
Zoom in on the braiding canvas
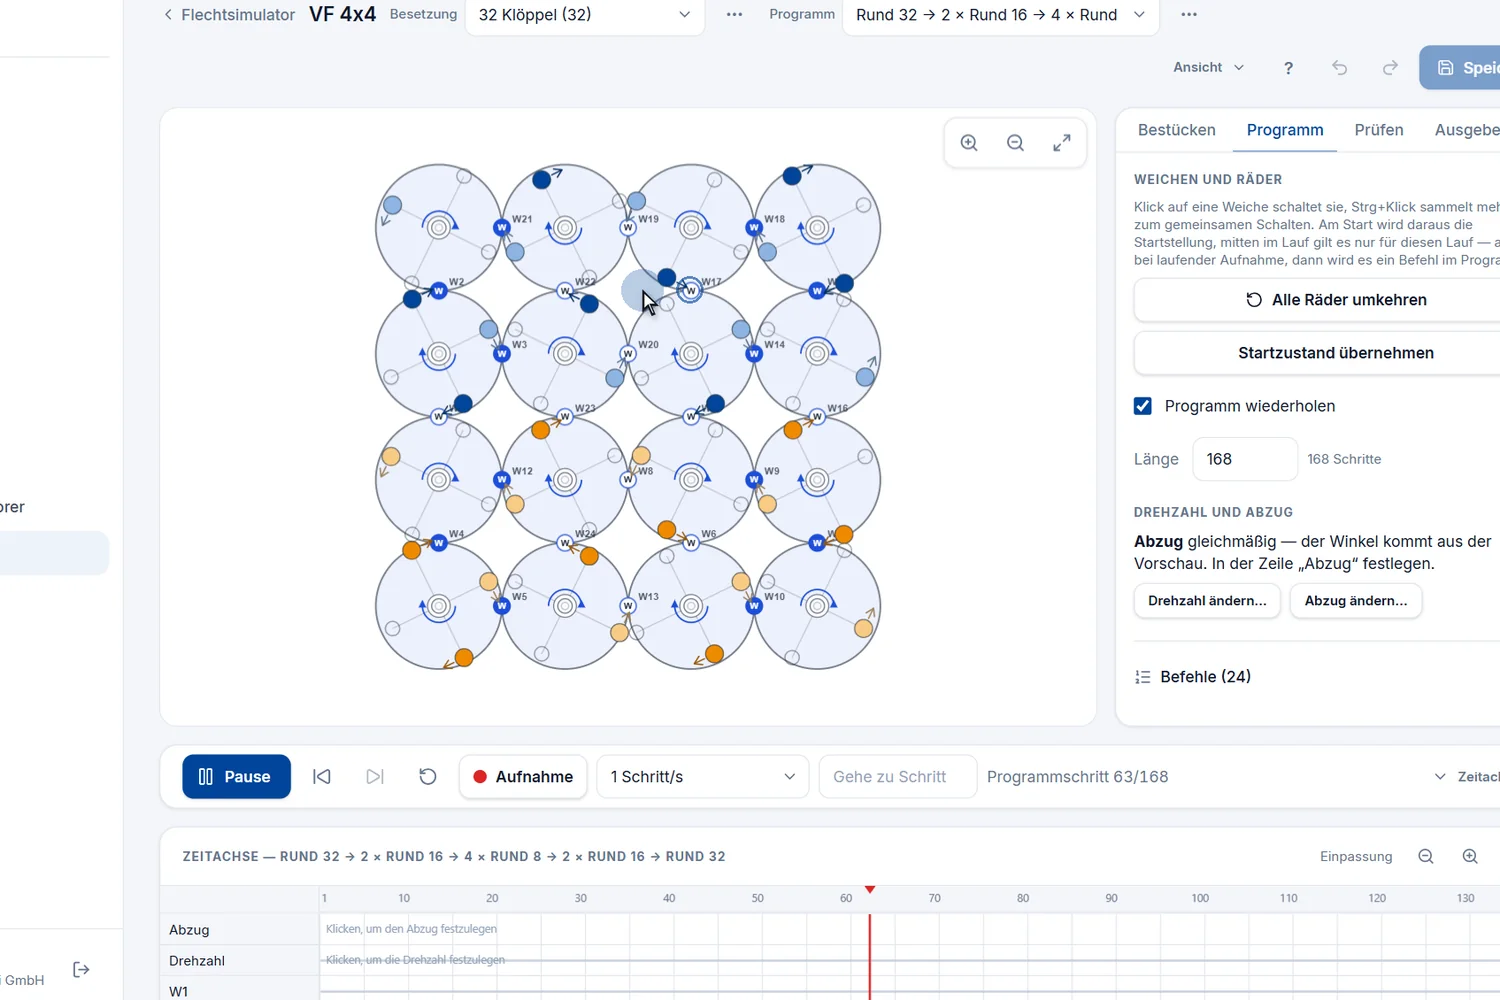[x=969, y=143]
